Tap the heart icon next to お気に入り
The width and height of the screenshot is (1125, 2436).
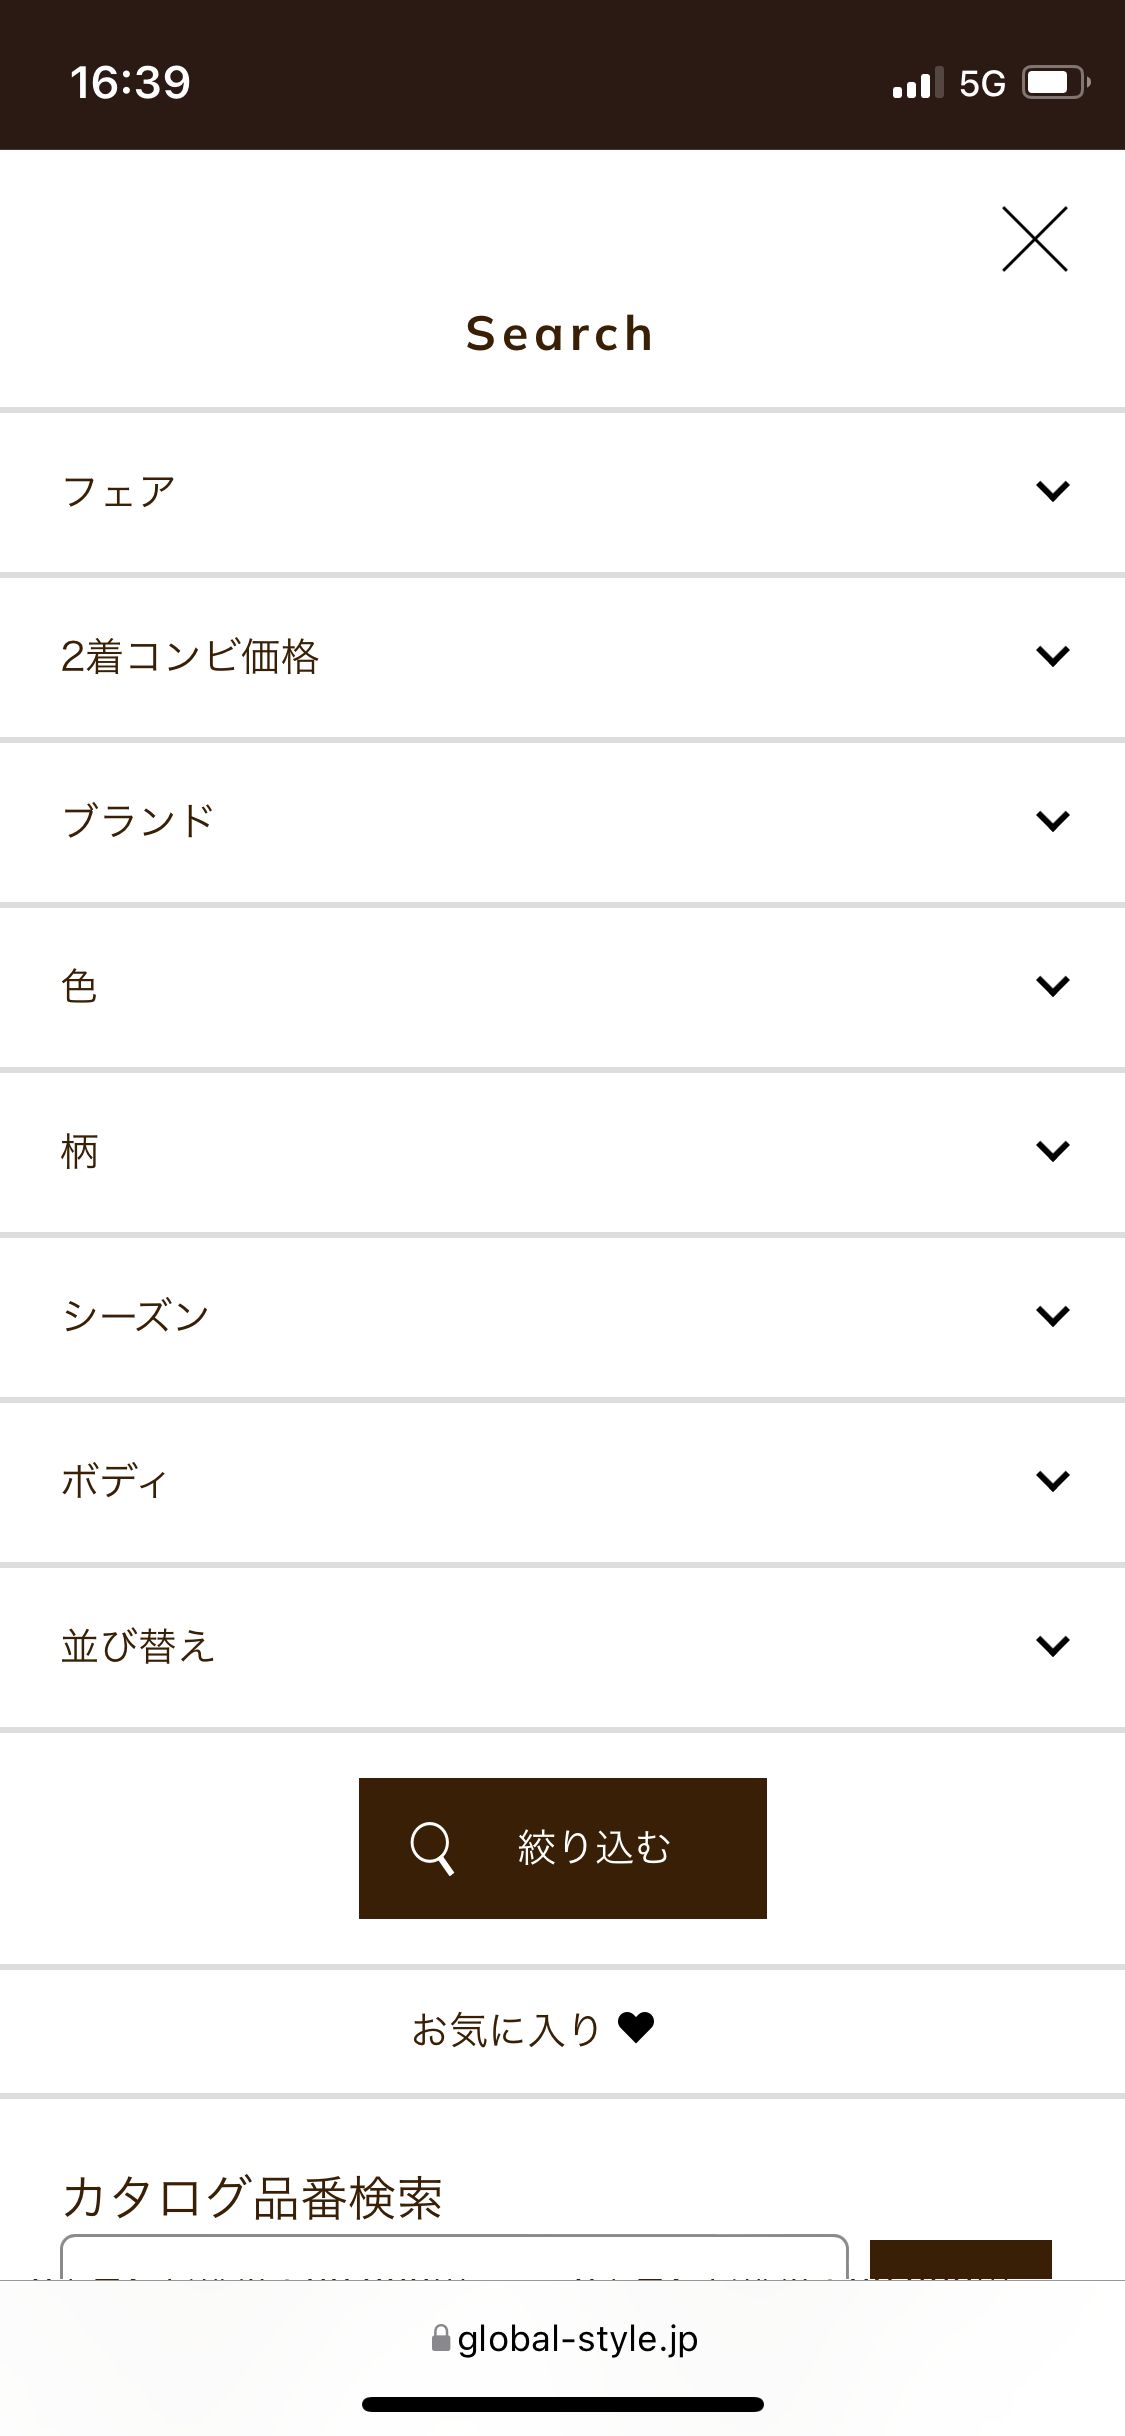[636, 2028]
